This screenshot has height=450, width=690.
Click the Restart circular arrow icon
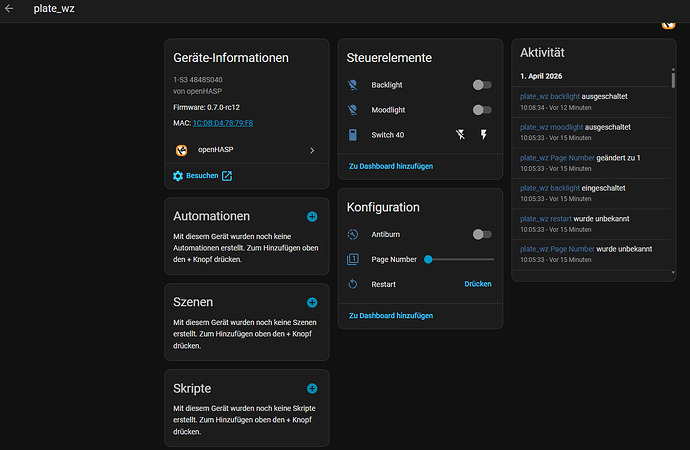pyautogui.click(x=352, y=284)
